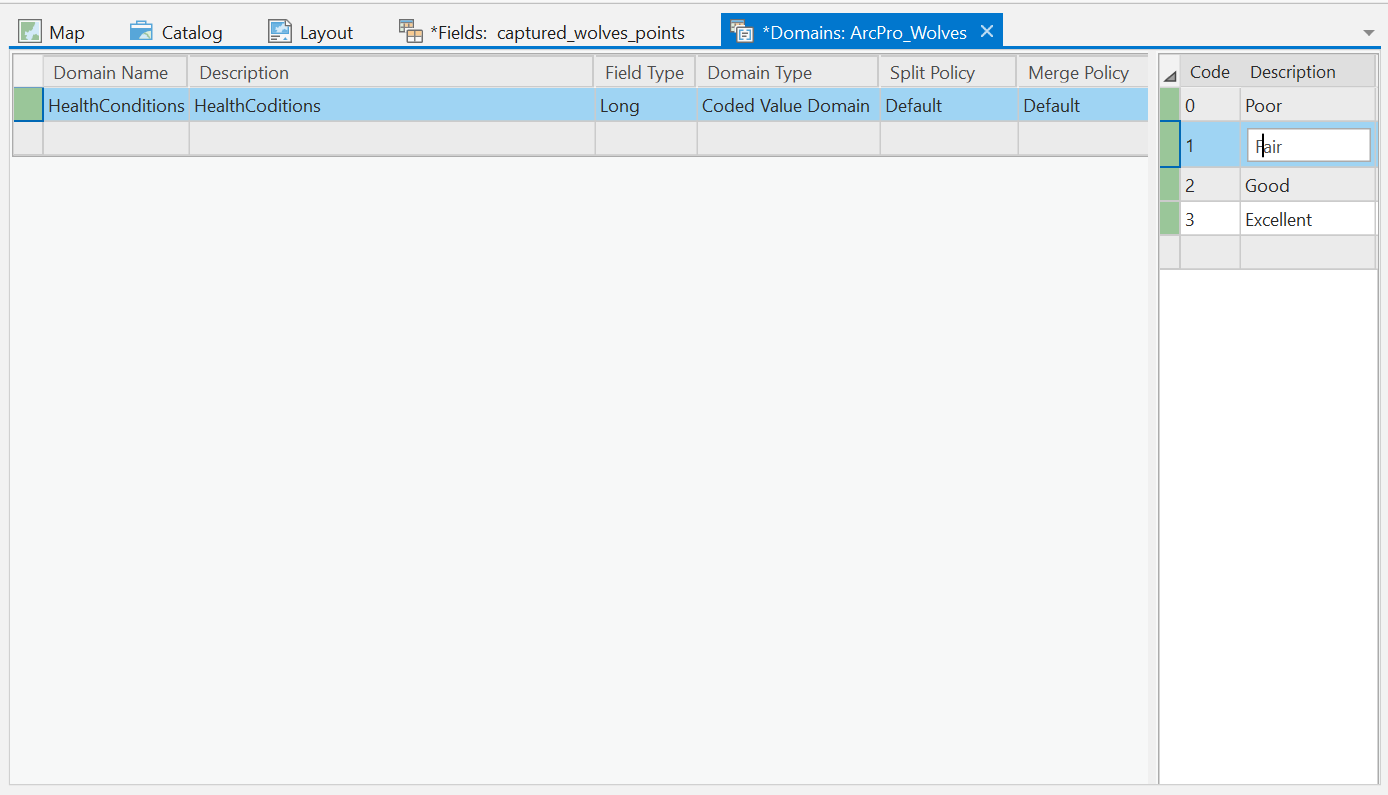Click the empty new domain row name cell
The width and height of the screenshot is (1388, 795).
pos(115,139)
